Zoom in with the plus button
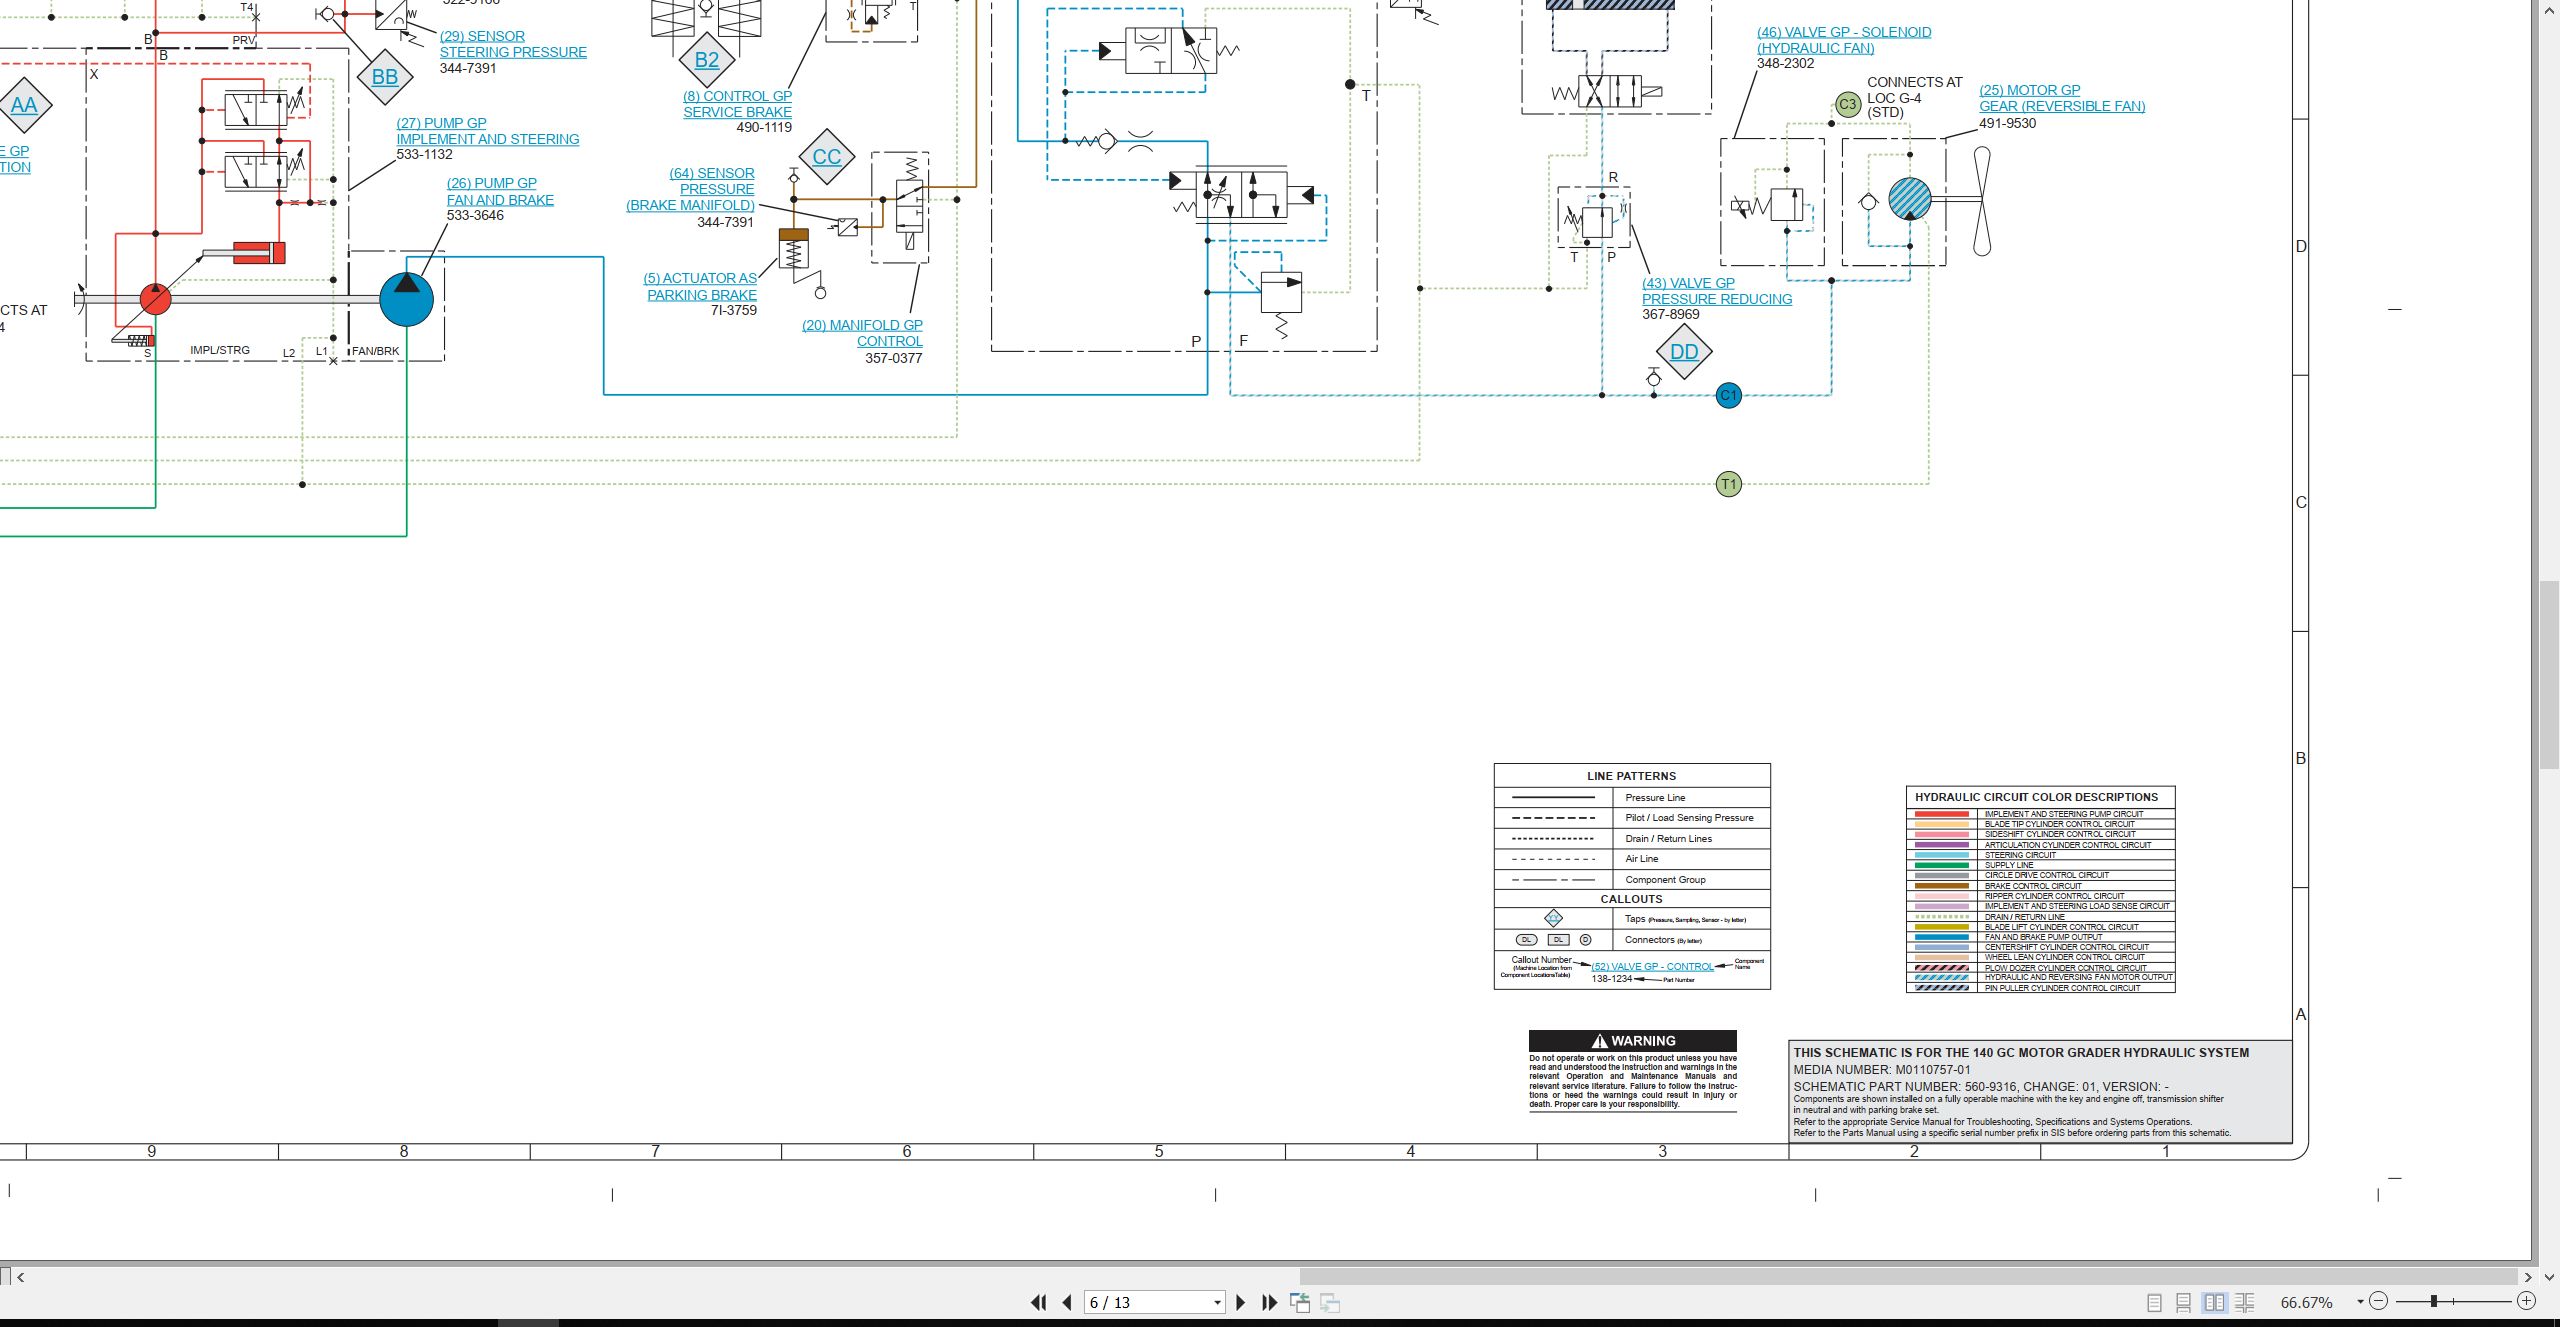Viewport: 2560px width, 1327px height. (x=2526, y=1301)
